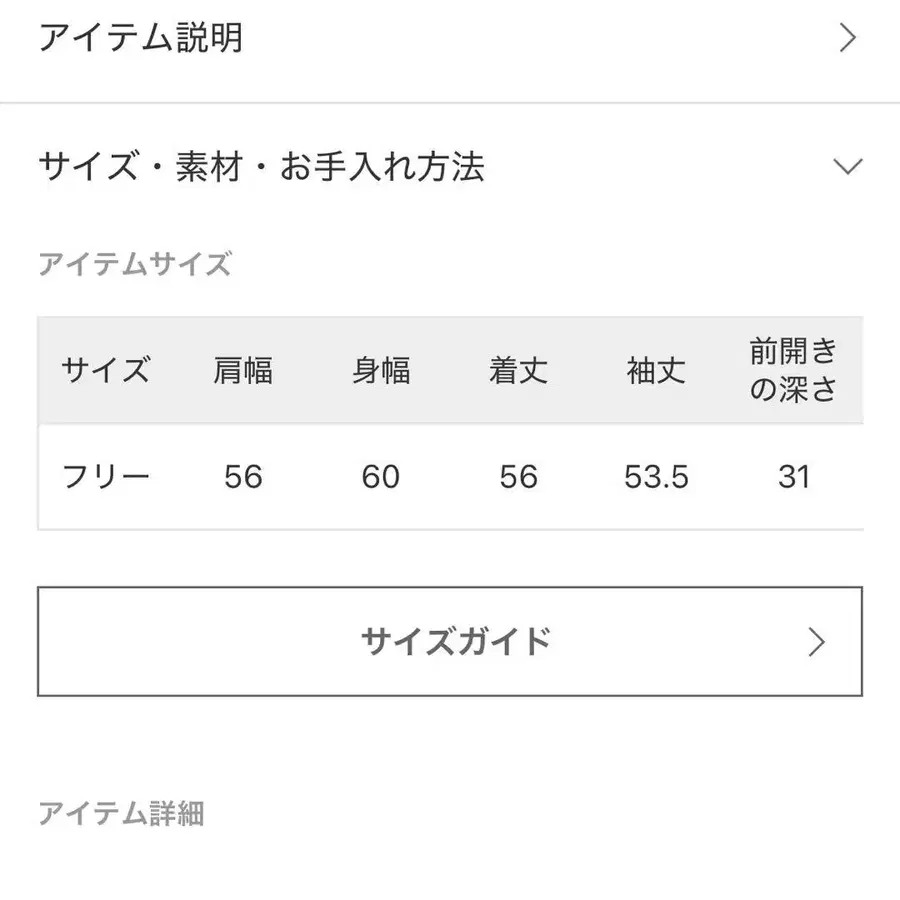This screenshot has height=900, width=900.
Task: Select the 身幅 column header
Action: point(381,371)
